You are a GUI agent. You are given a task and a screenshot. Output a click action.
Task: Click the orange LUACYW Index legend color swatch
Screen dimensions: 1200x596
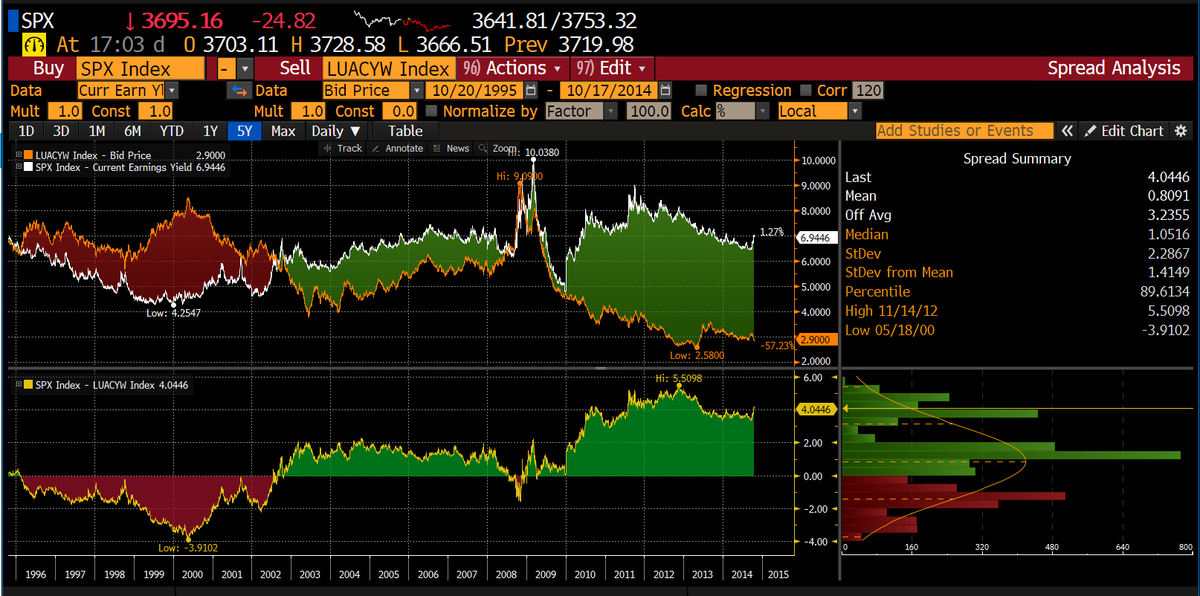point(27,156)
